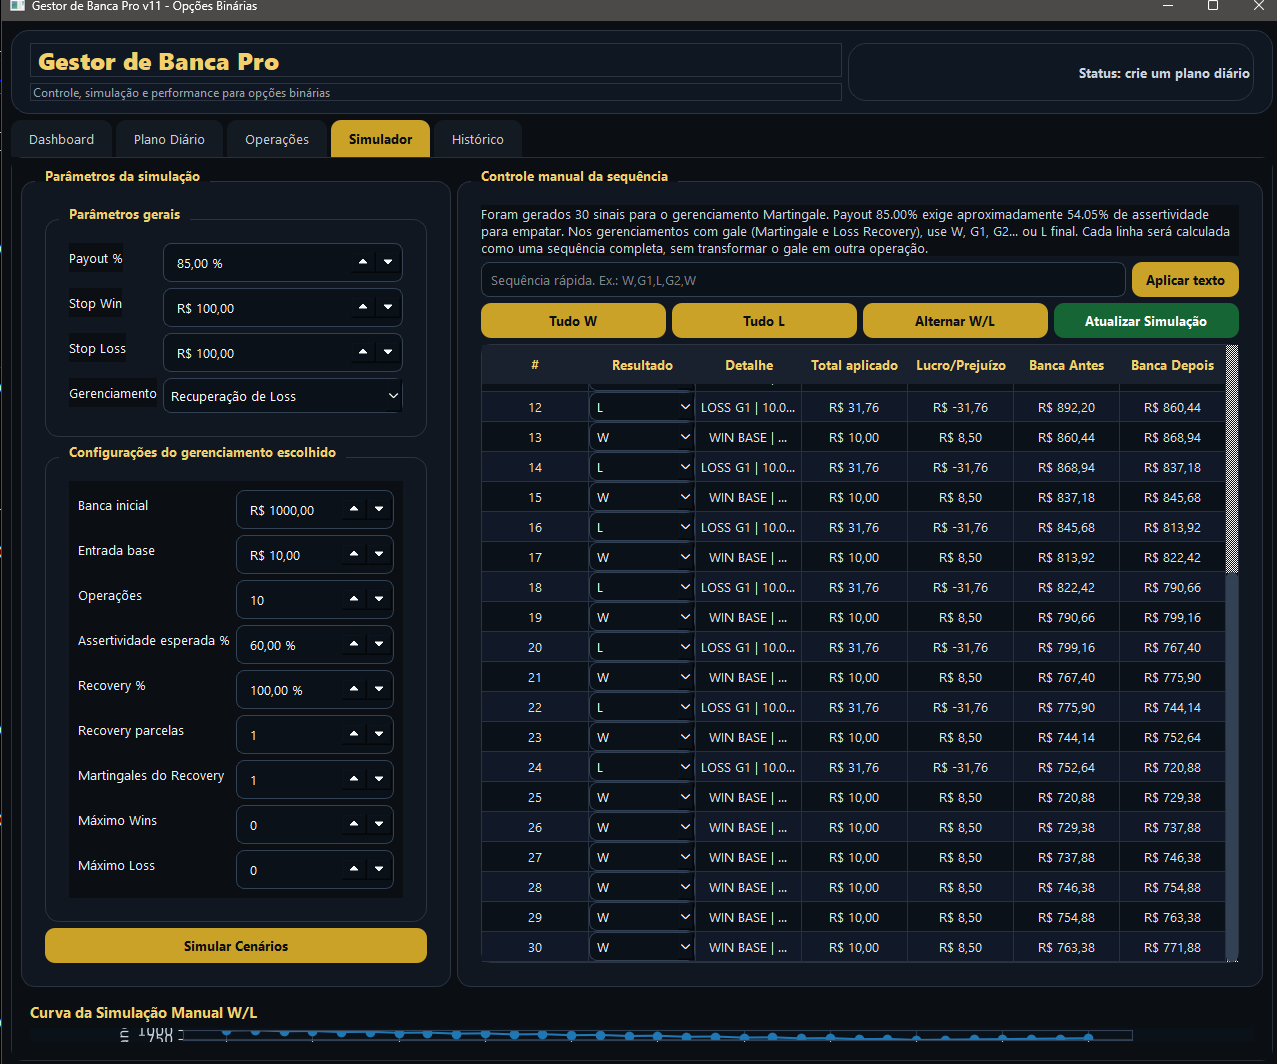Click the sequence table's vertical scrollbar
This screenshot has width=1277, height=1064.
click(x=1232, y=654)
